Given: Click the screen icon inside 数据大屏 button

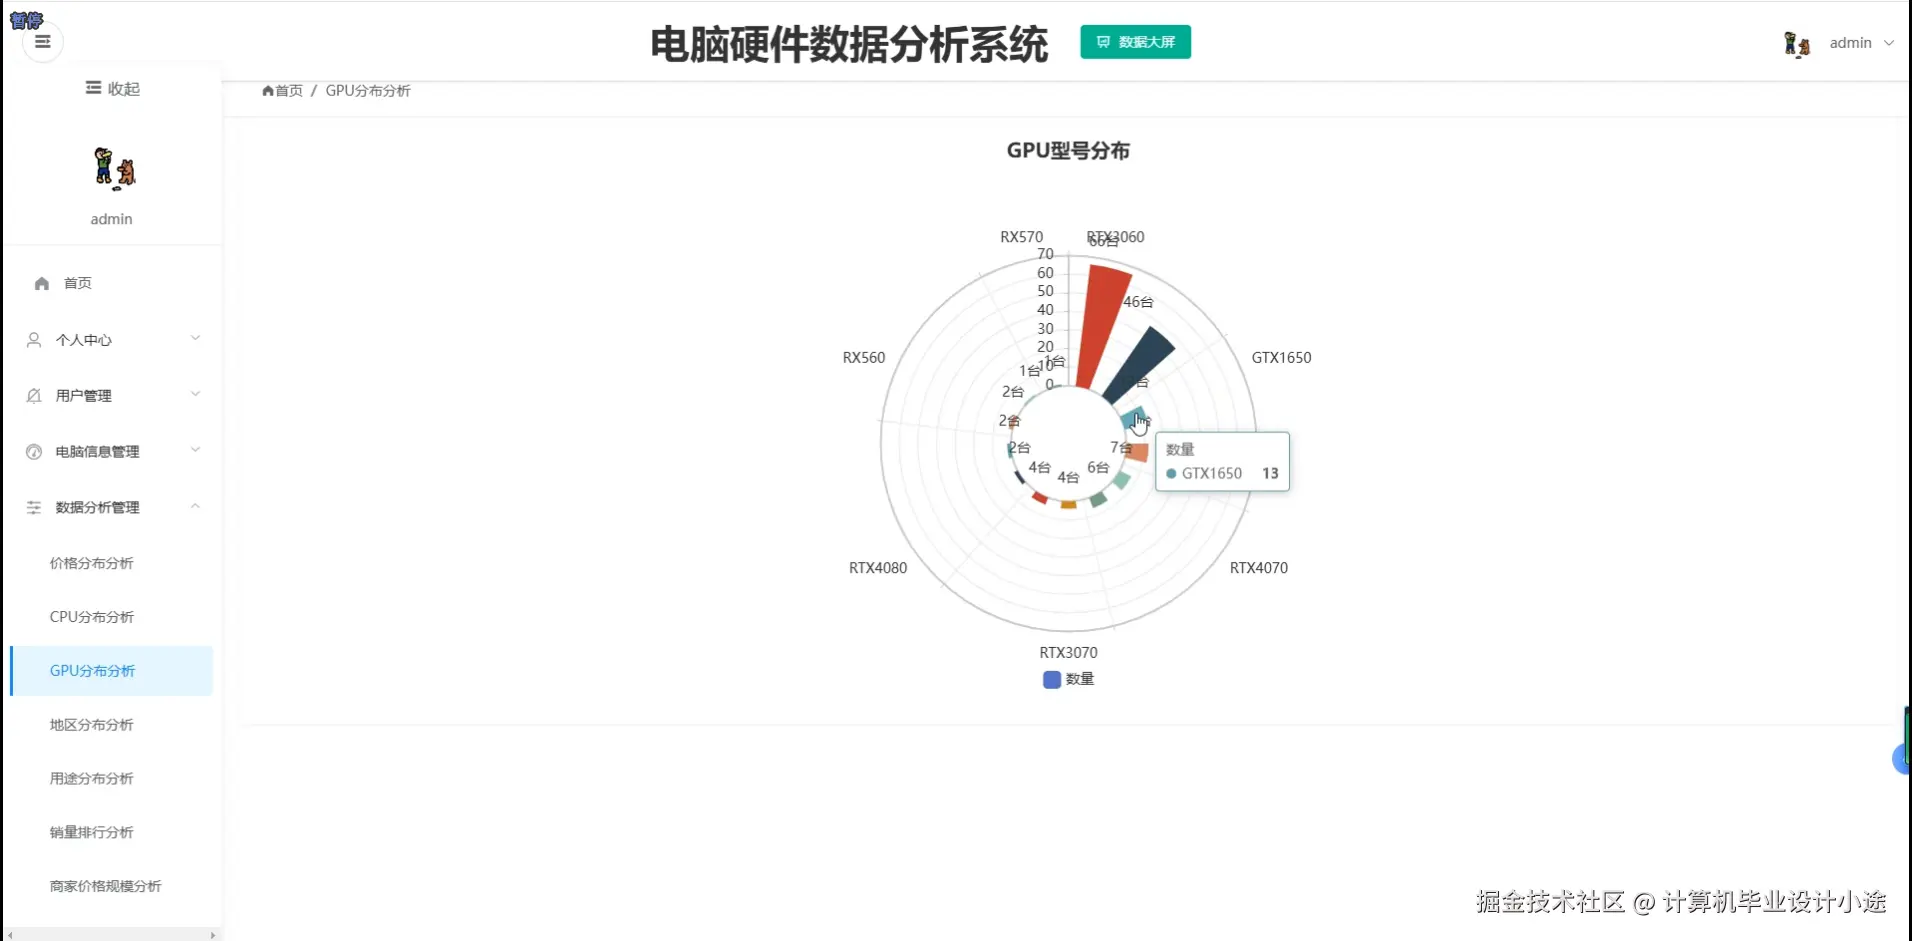Looking at the screenshot, I should 1103,42.
